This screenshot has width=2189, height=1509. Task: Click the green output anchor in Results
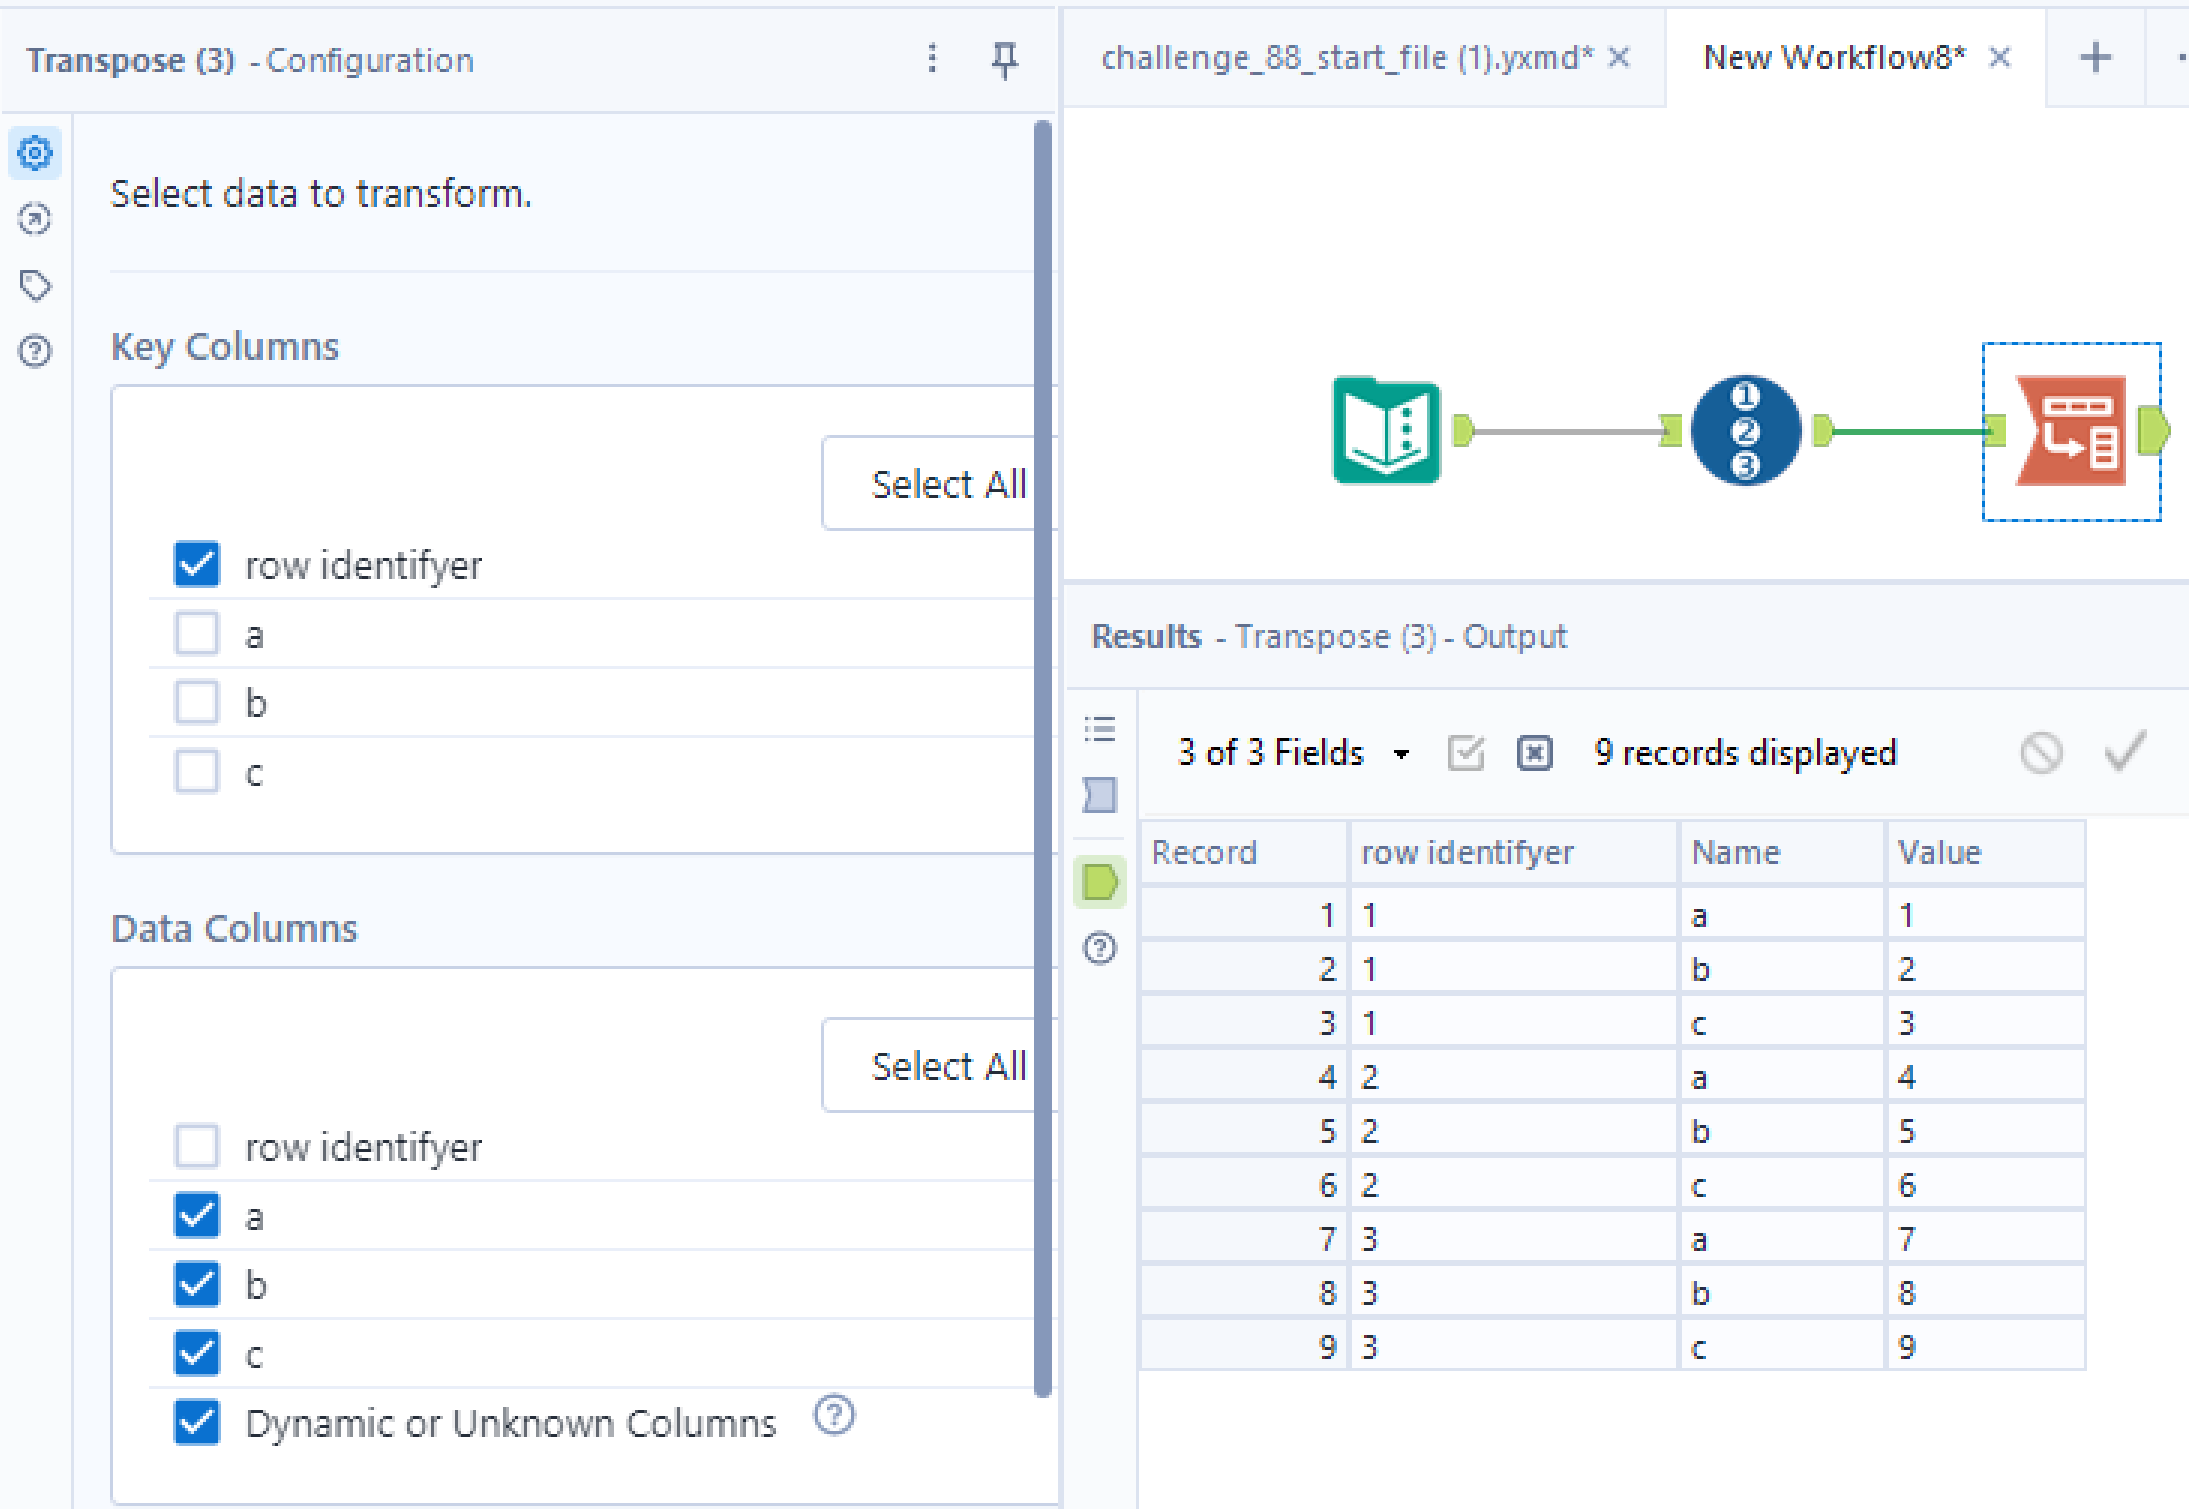[1100, 882]
